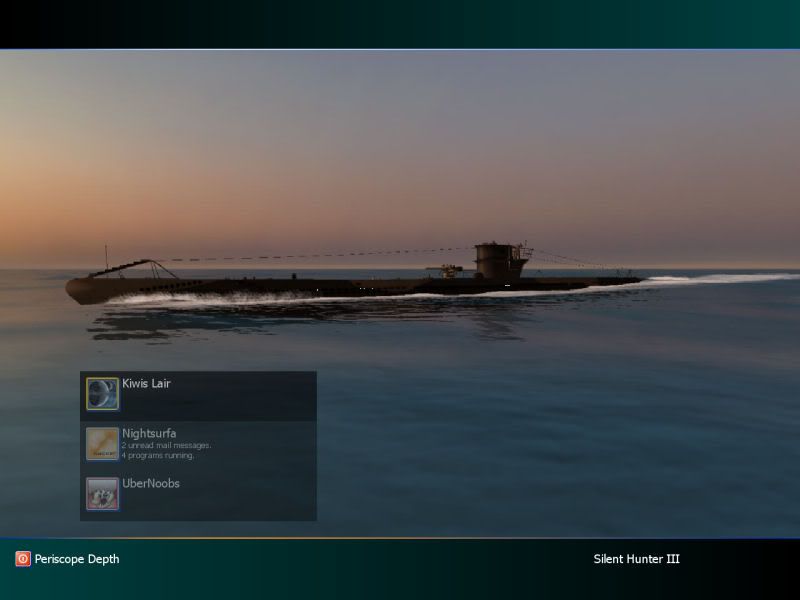Viewport: 800px width, 600px height.
Task: Click the Periscope Depth shutdown label
Action: (77, 559)
